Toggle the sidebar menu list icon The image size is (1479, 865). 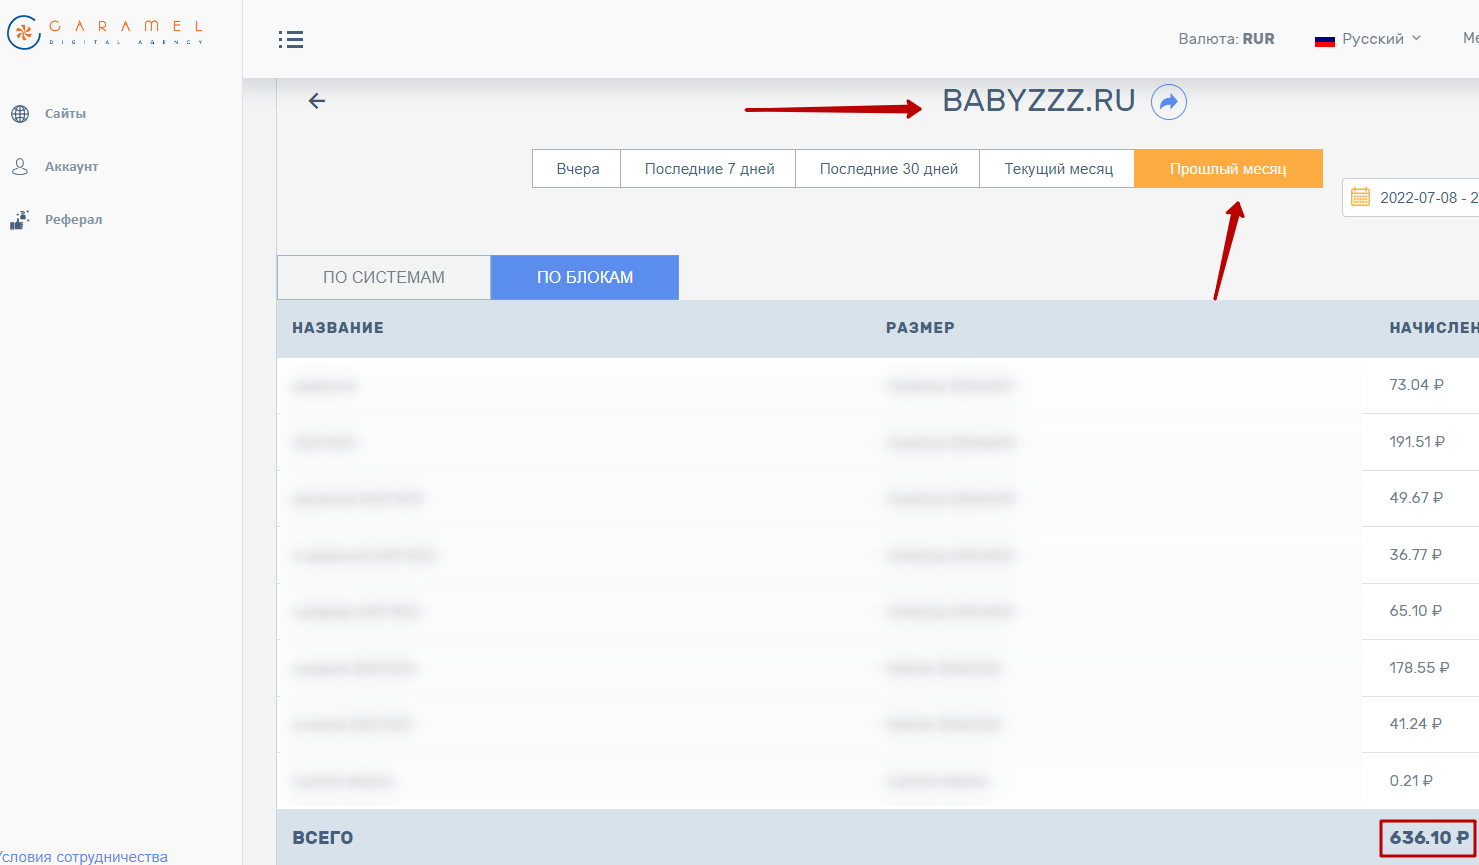click(291, 39)
